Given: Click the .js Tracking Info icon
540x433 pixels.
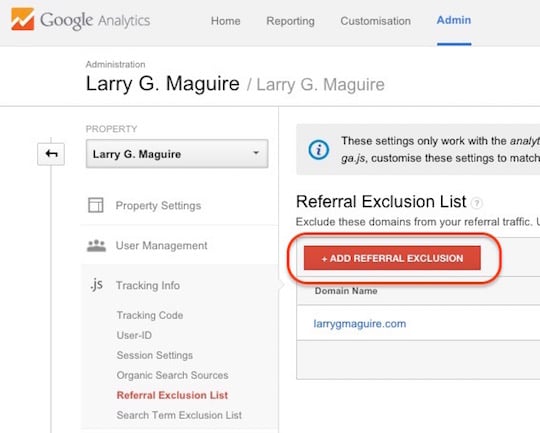Looking at the screenshot, I should coord(96,285).
